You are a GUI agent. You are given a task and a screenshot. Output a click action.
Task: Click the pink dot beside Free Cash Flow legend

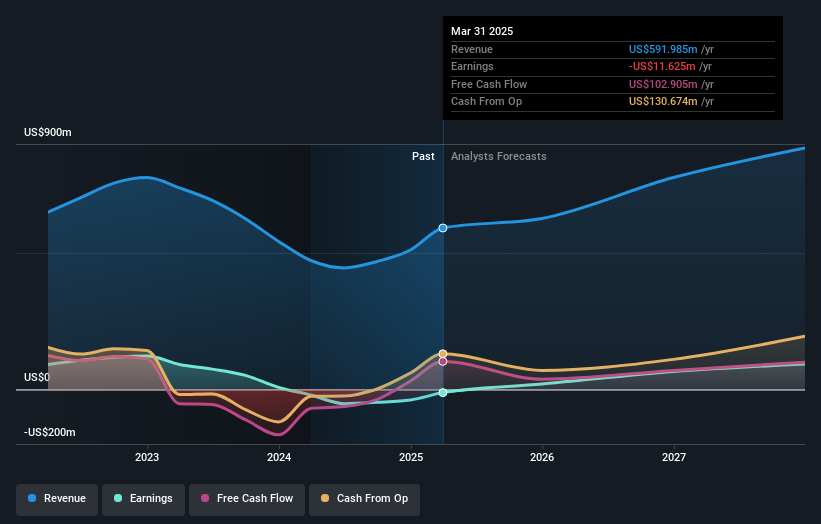(205, 498)
